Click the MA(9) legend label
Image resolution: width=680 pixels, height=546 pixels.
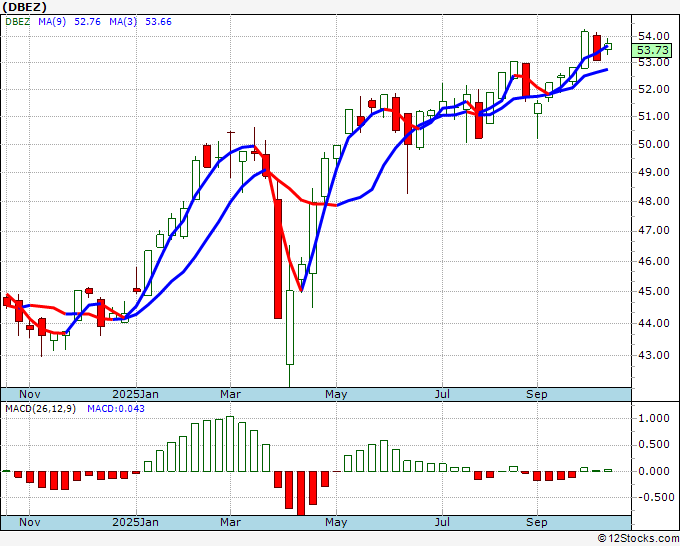52,22
